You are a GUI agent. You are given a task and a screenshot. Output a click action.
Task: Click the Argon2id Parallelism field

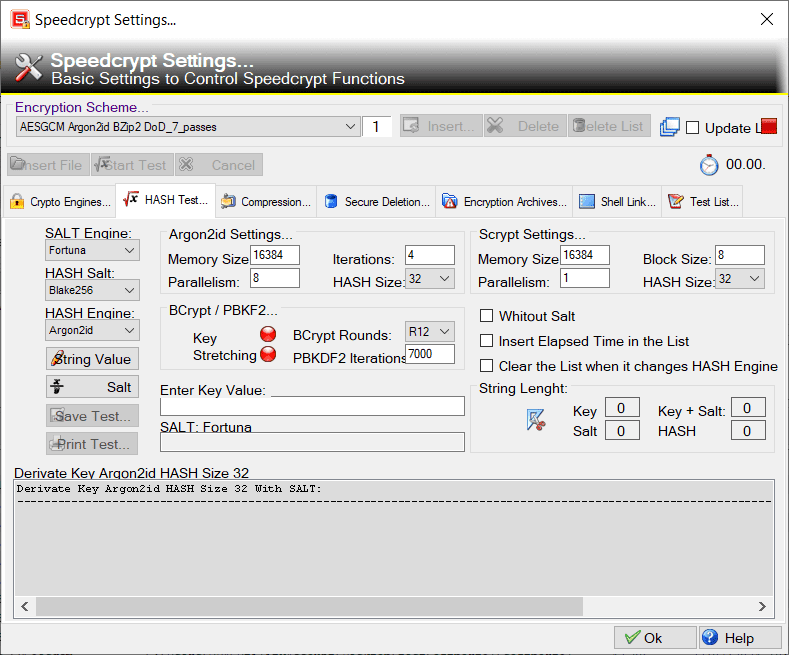pos(275,278)
